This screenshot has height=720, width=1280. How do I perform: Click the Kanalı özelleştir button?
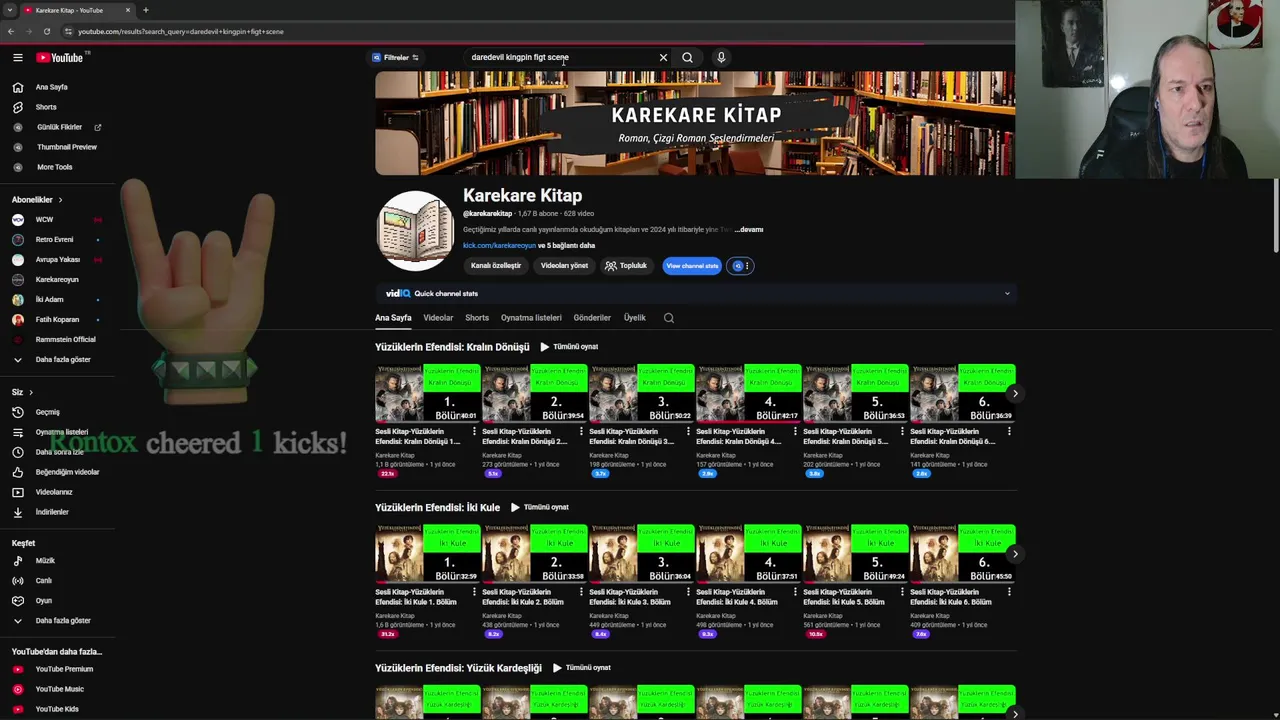pos(496,266)
